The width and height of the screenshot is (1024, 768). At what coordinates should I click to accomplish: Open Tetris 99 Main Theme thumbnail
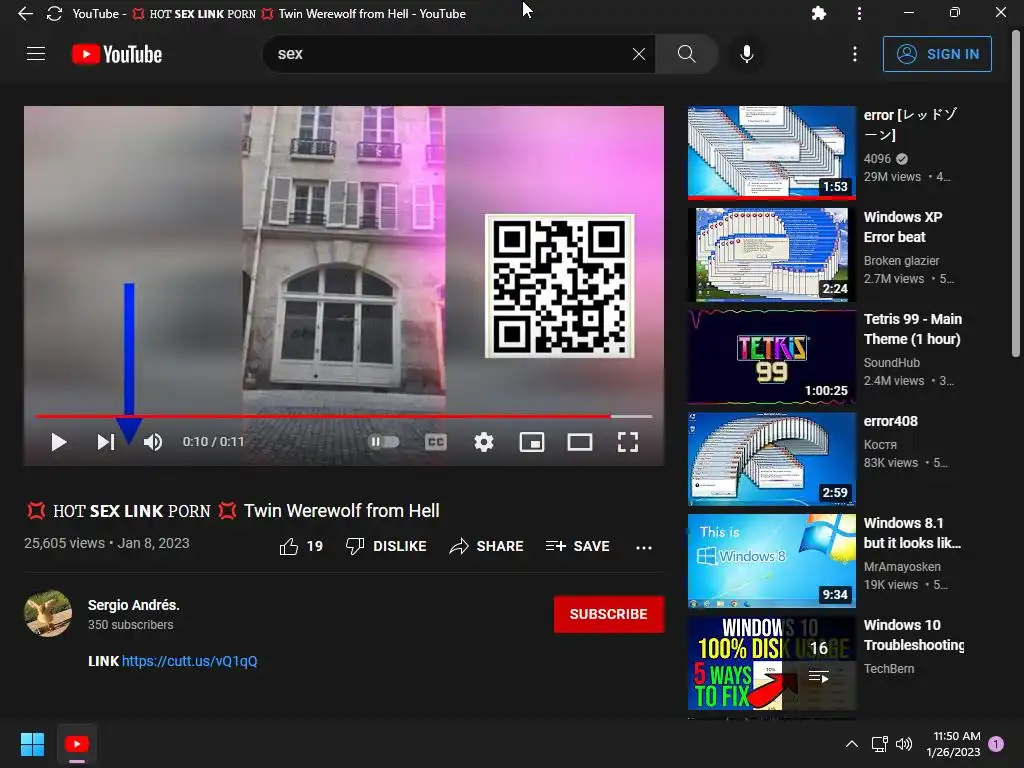coord(771,356)
